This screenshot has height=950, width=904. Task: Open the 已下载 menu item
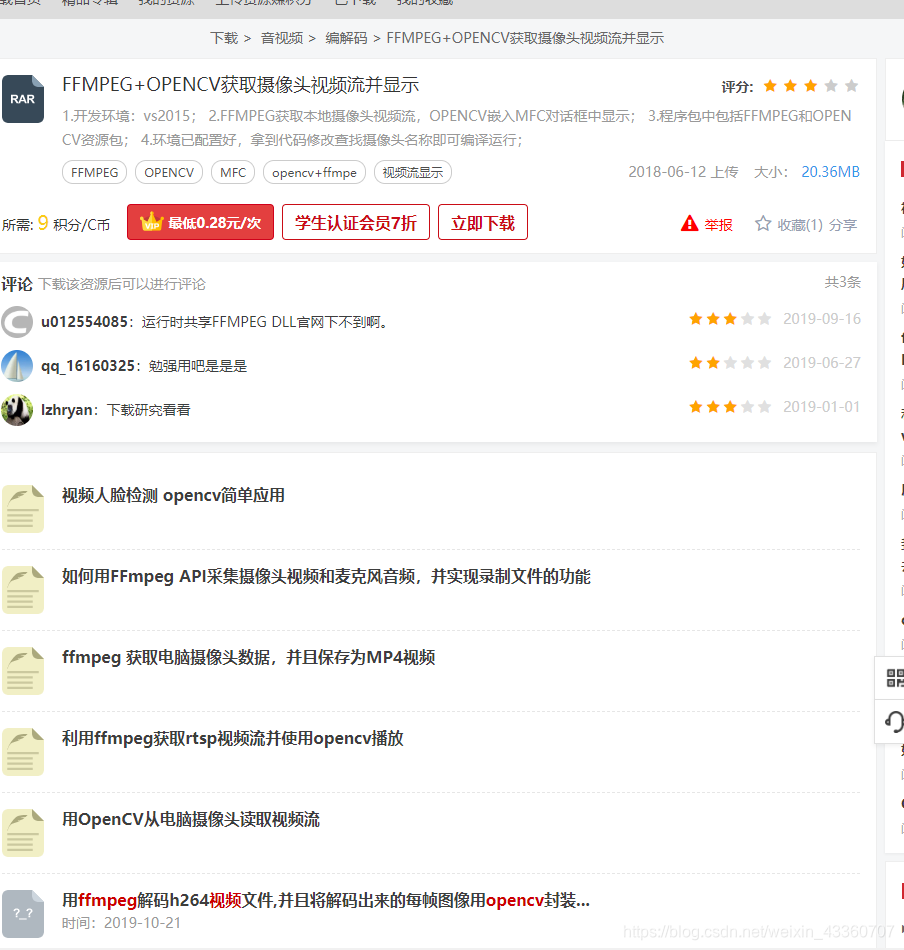(x=354, y=3)
